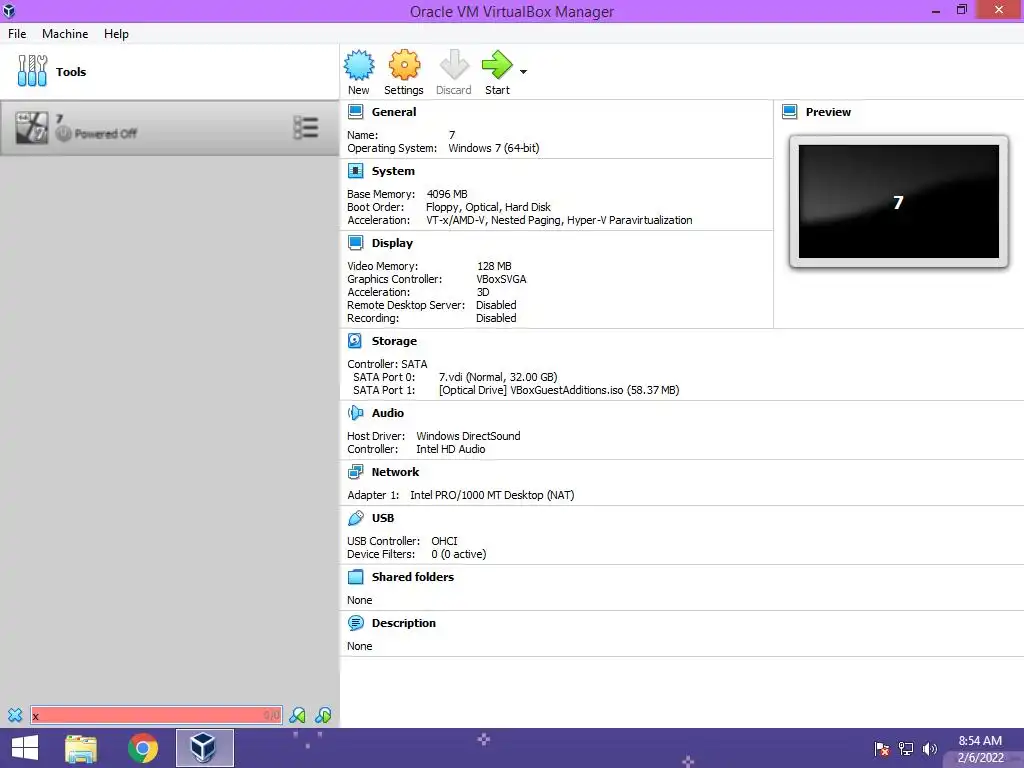Click the General section icon
The image size is (1024, 768).
point(355,112)
